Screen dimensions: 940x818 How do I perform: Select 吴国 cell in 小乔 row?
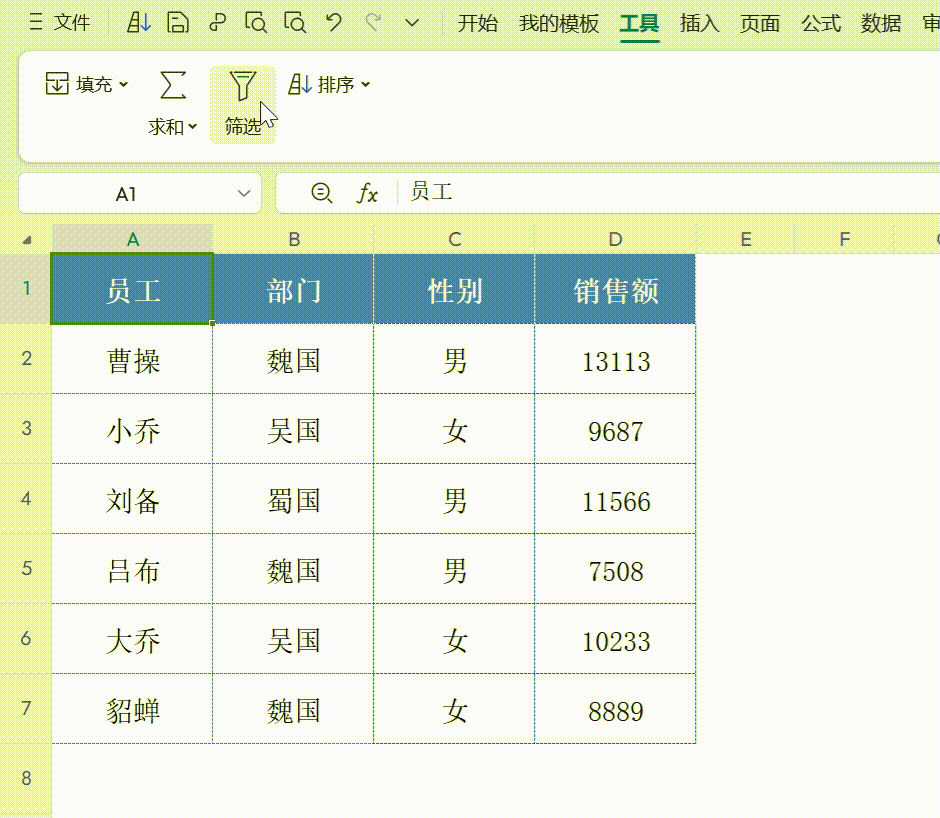tap(294, 429)
